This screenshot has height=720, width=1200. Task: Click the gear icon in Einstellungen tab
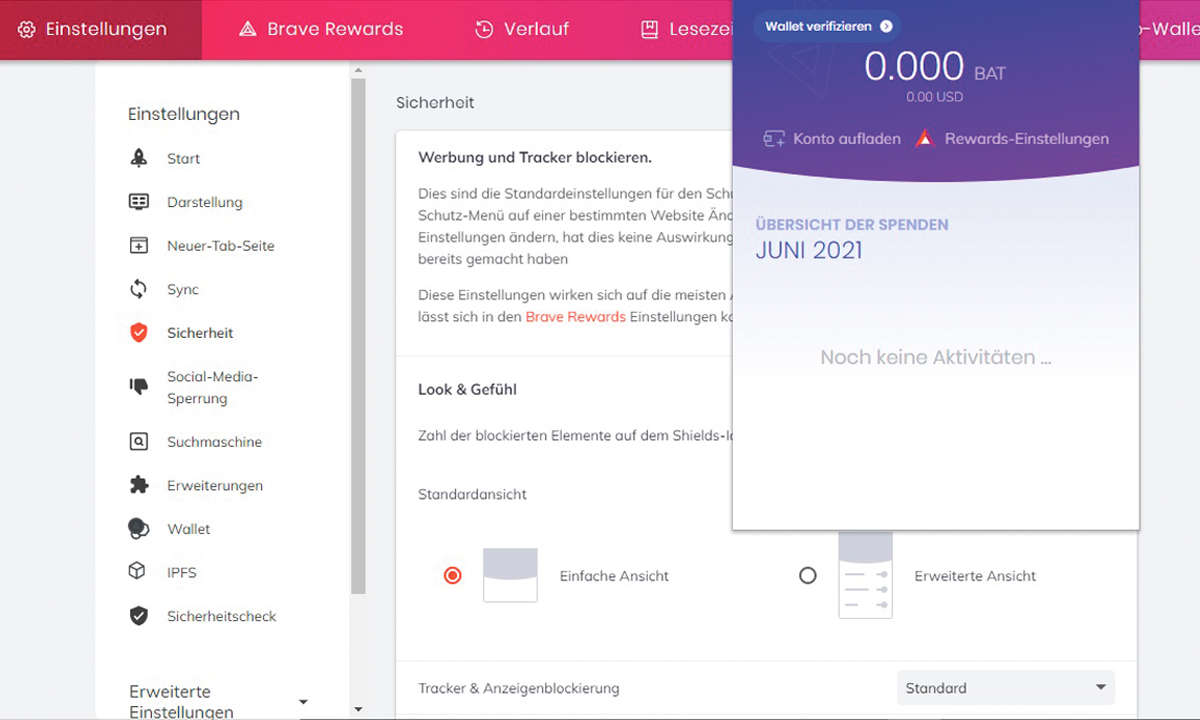(27, 29)
